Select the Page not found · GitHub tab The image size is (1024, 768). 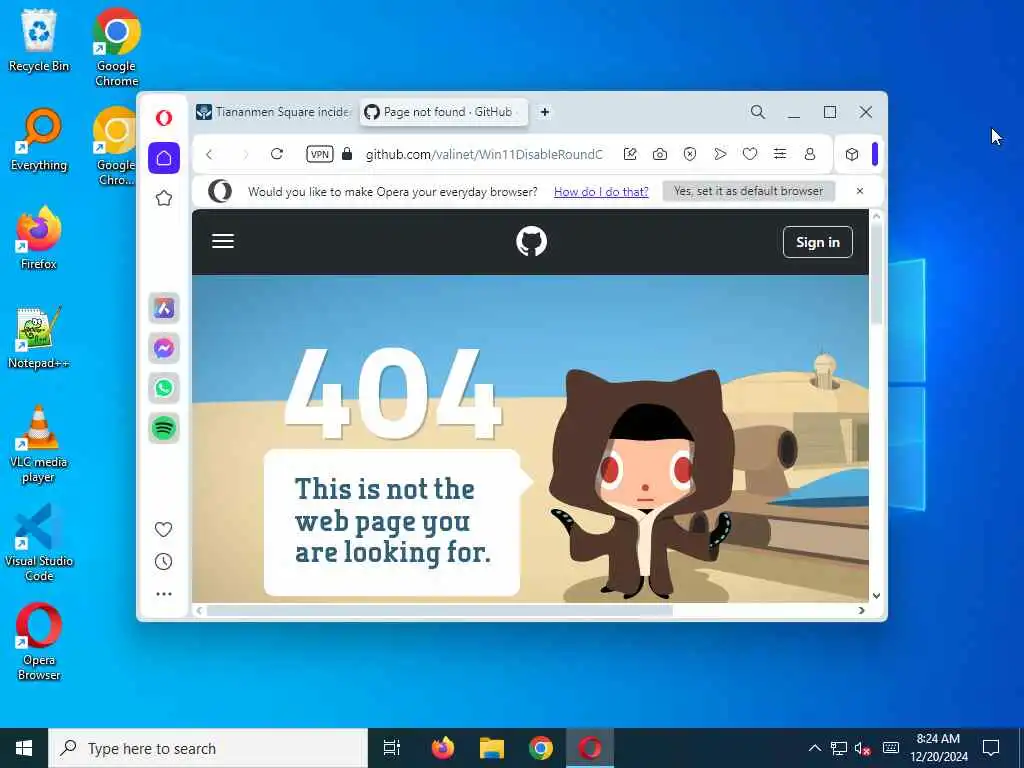click(443, 112)
